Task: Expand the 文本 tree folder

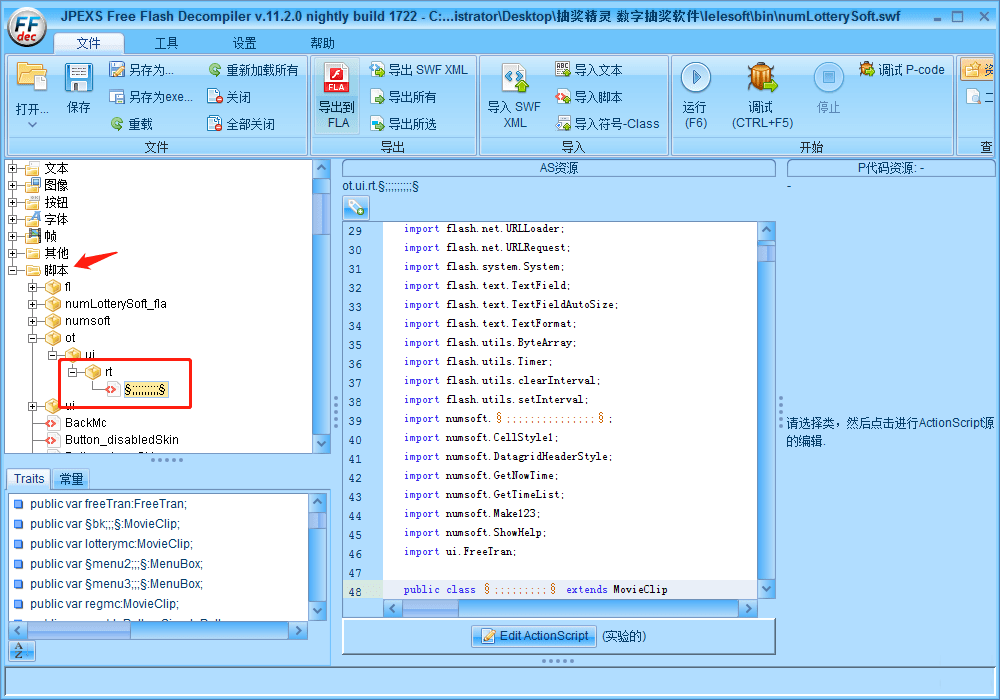Action: pyautogui.click(x=12, y=168)
